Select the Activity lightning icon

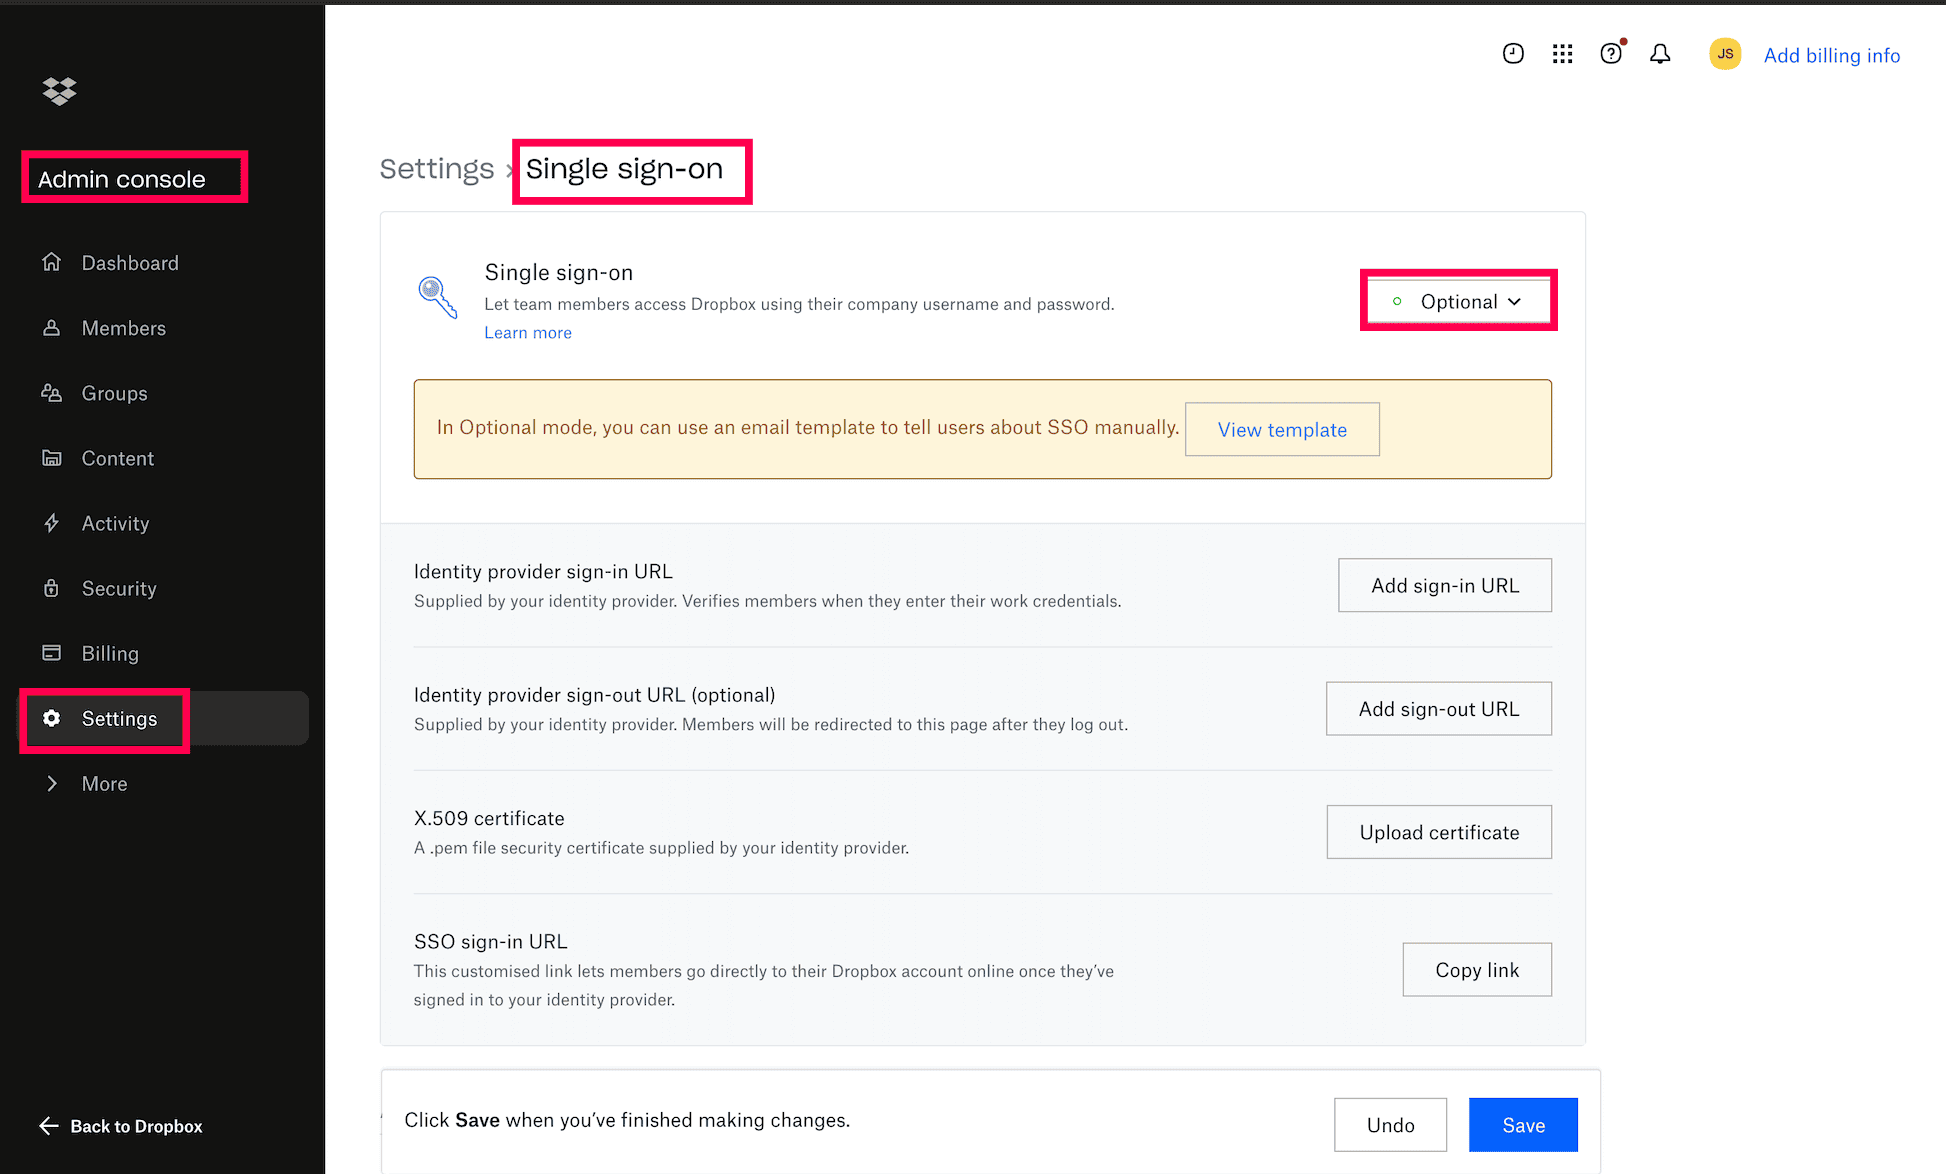tap(52, 522)
